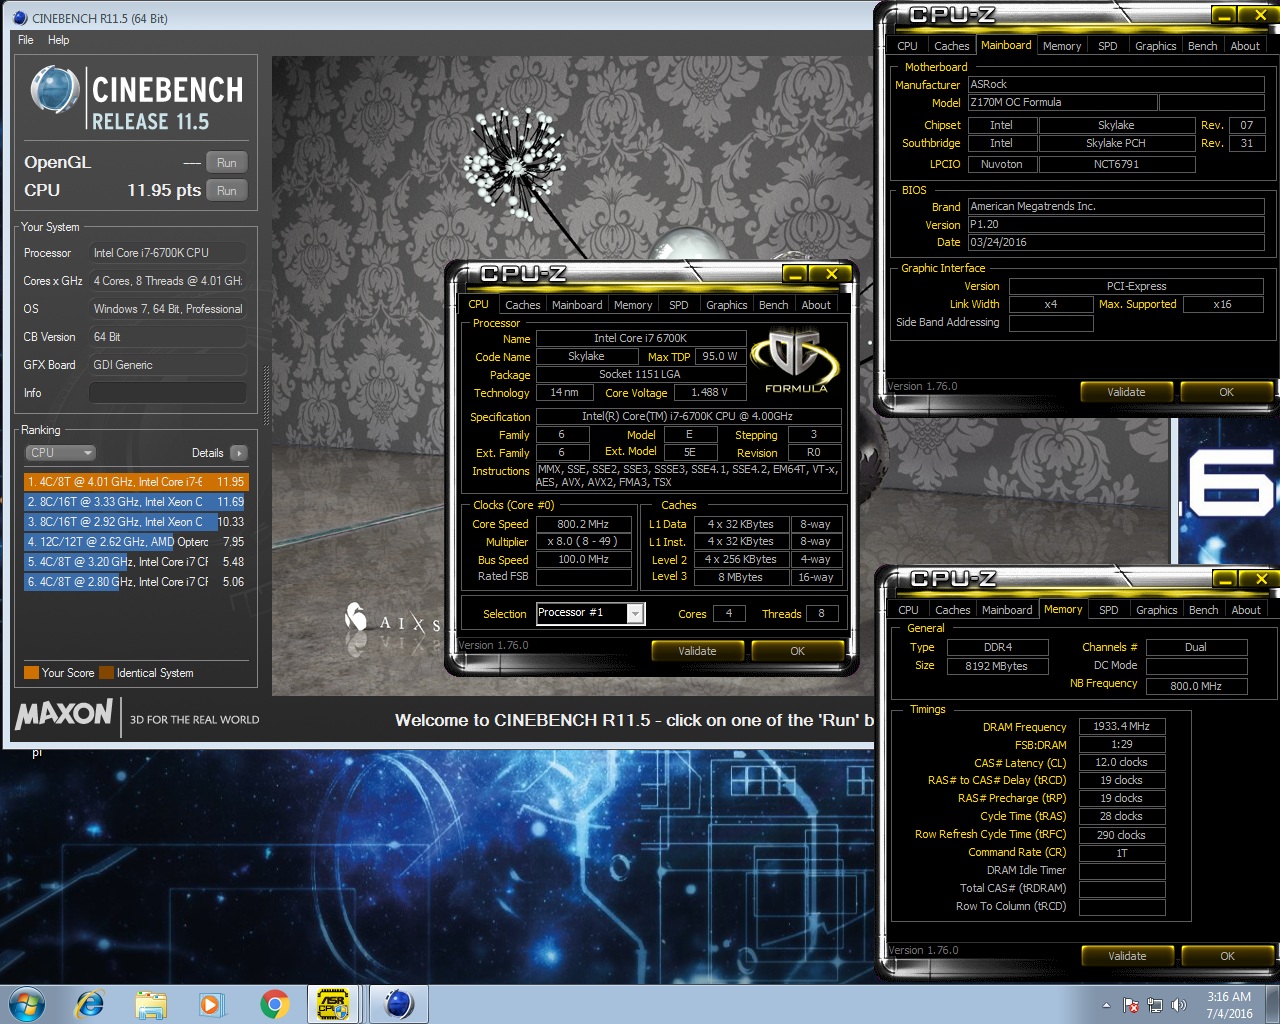1280x1024 pixels.
Task: Open the SPD tab in center CPU-Z
Action: coord(678,305)
